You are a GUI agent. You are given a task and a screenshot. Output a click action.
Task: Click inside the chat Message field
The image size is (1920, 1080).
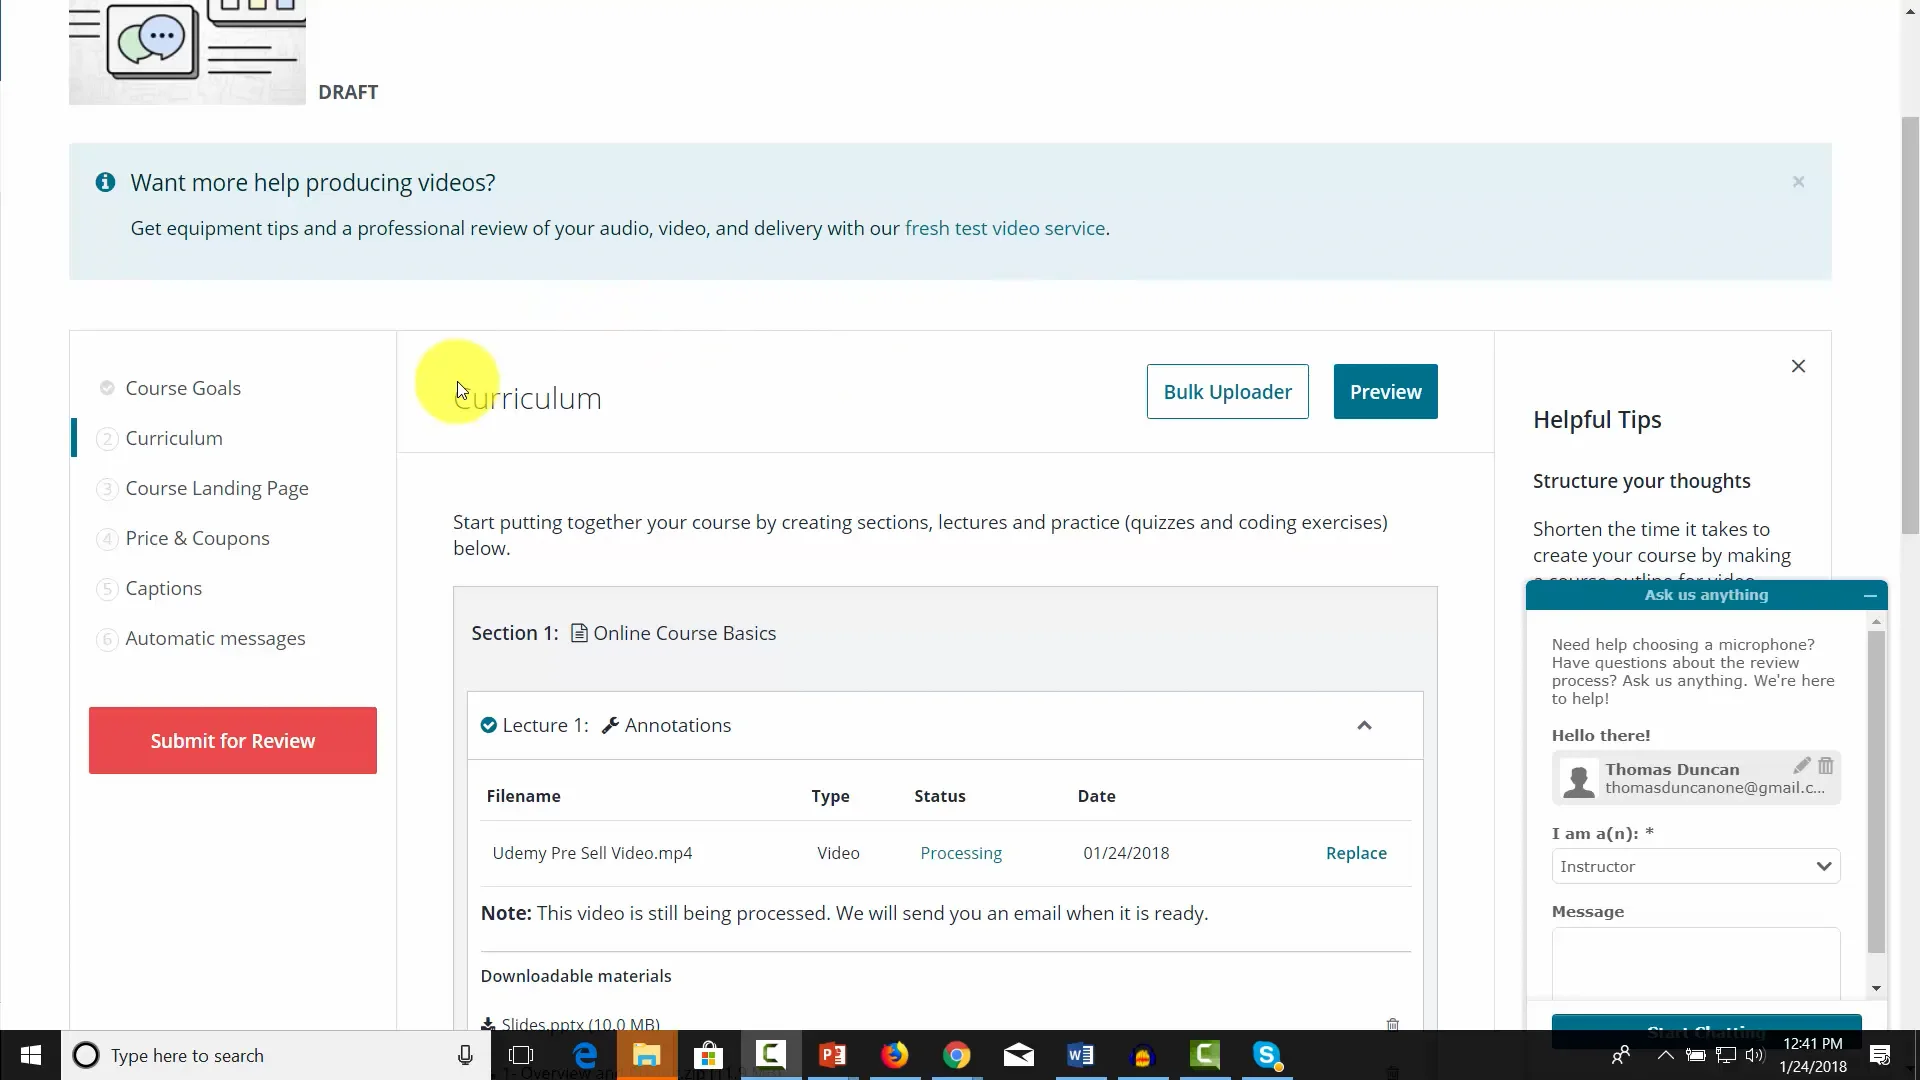(1695, 960)
